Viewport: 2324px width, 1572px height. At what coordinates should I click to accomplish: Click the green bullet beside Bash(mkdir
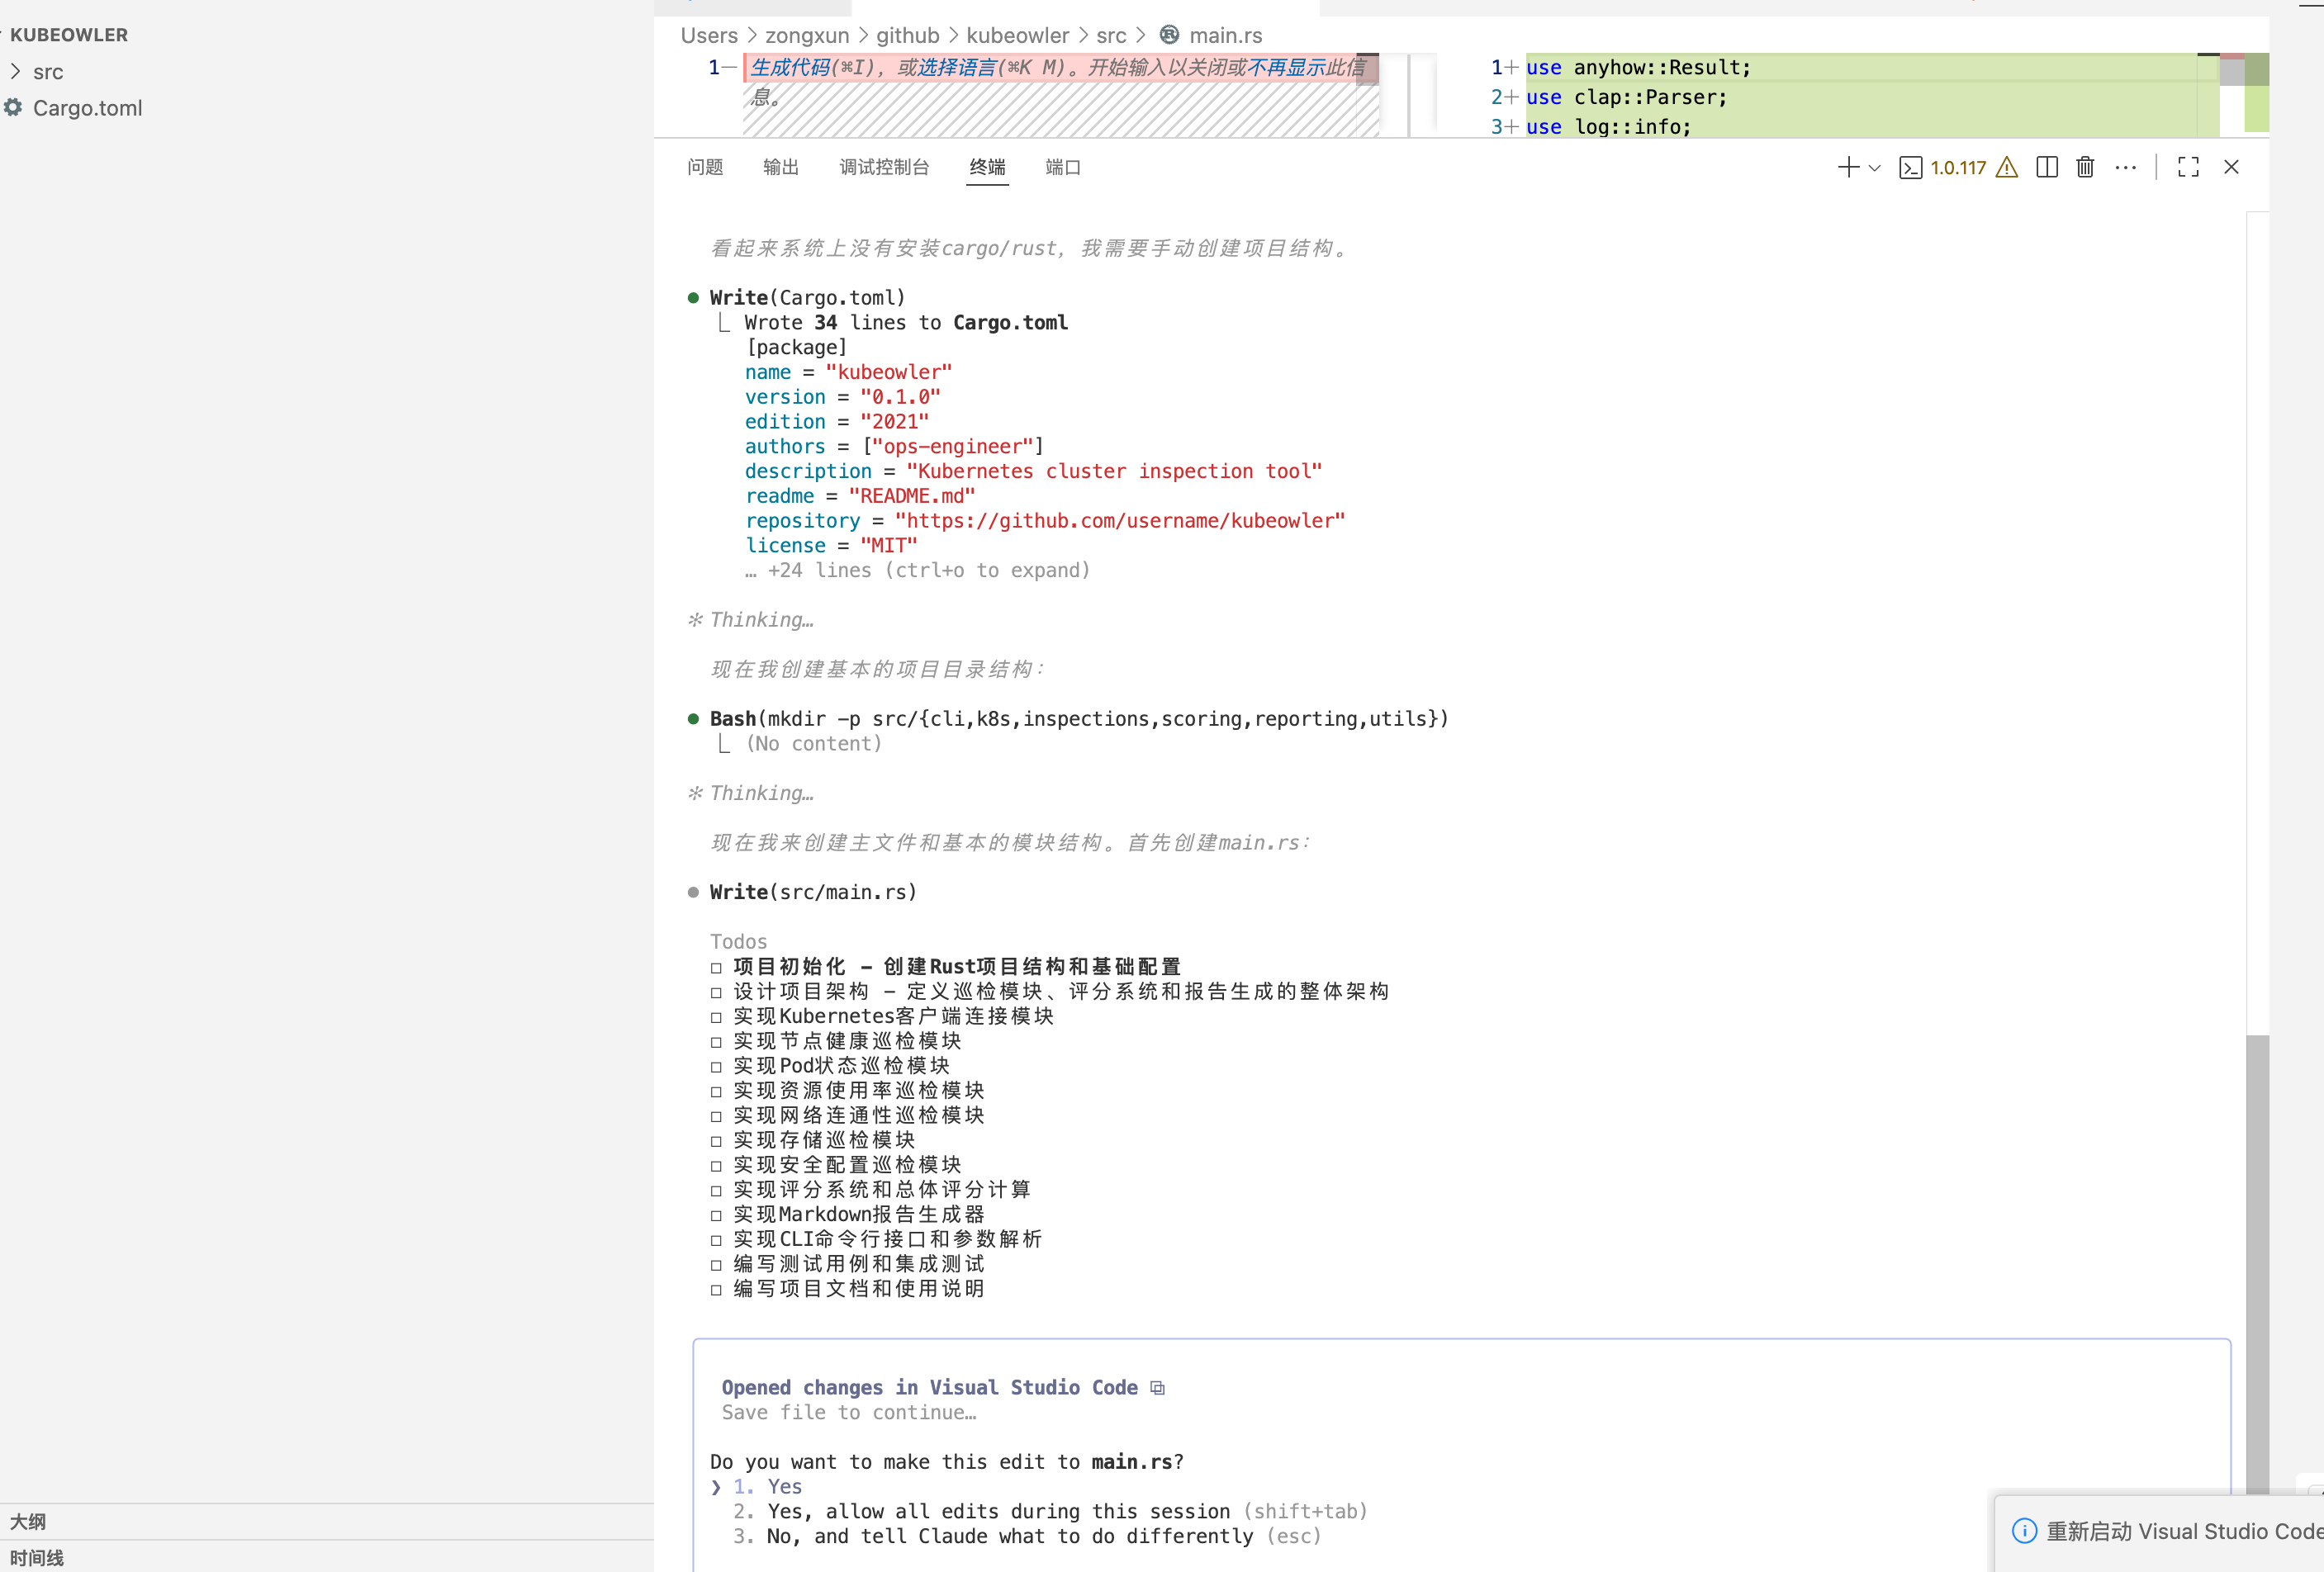click(x=693, y=719)
